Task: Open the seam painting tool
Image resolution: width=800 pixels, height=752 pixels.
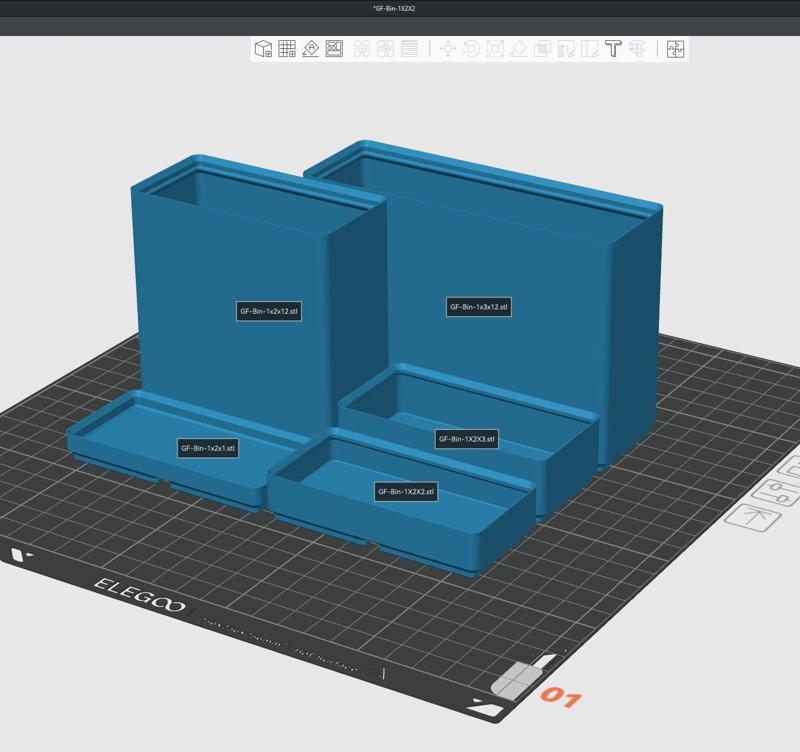Action: click(x=589, y=49)
